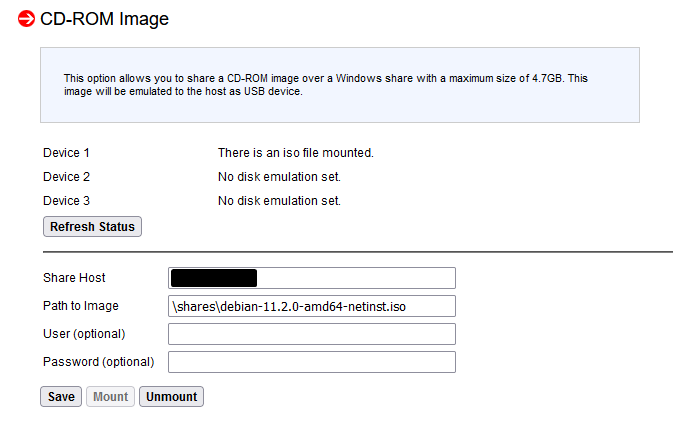The image size is (673, 433).
Task: Click the Device 1 label
Action: (x=66, y=153)
